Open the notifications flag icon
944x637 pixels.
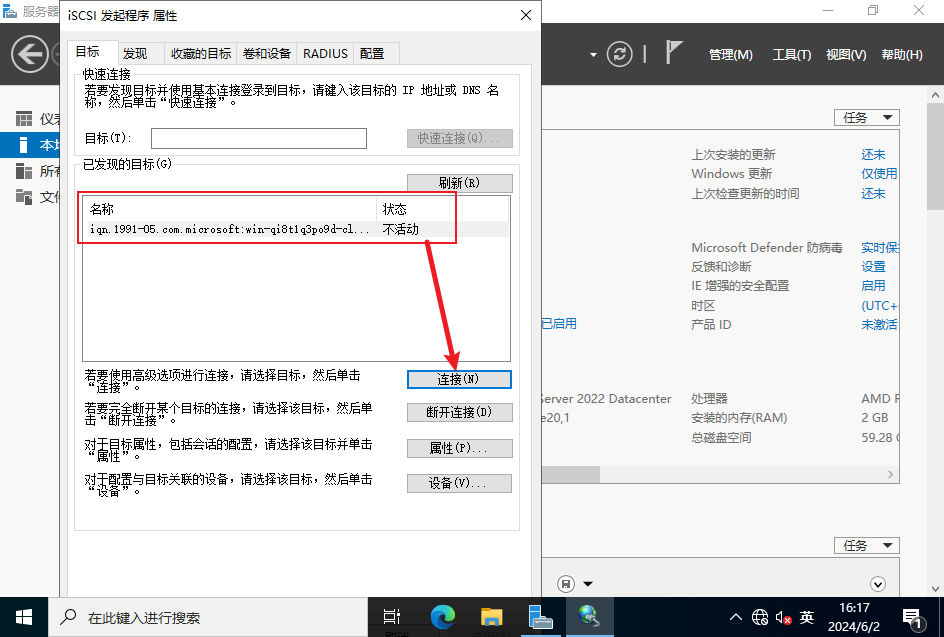pyautogui.click(x=674, y=53)
